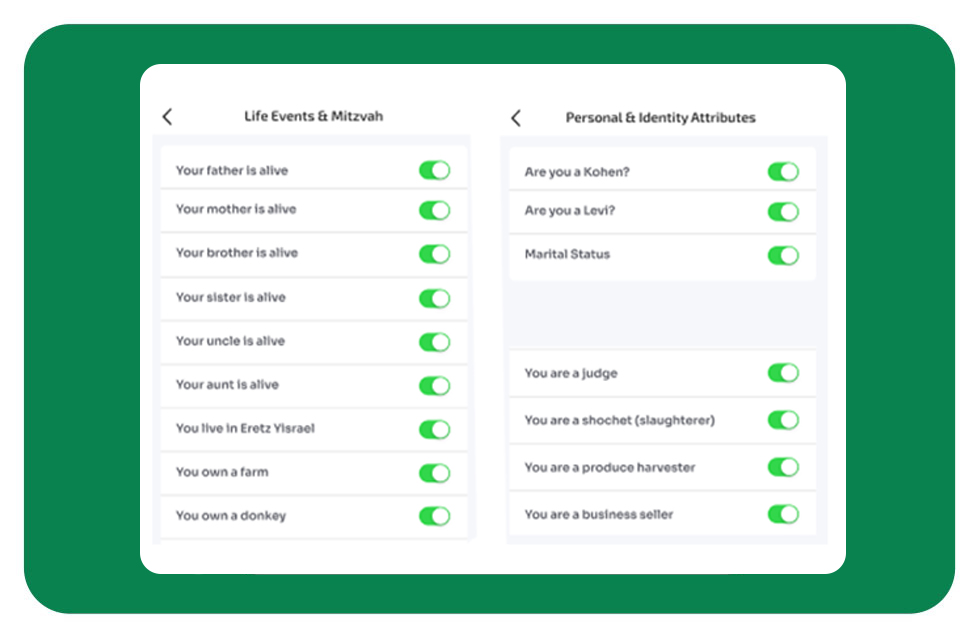Viewport: 969px width, 643px height.
Task: Toggle 'You are a business seller' option
Action: pos(783,514)
